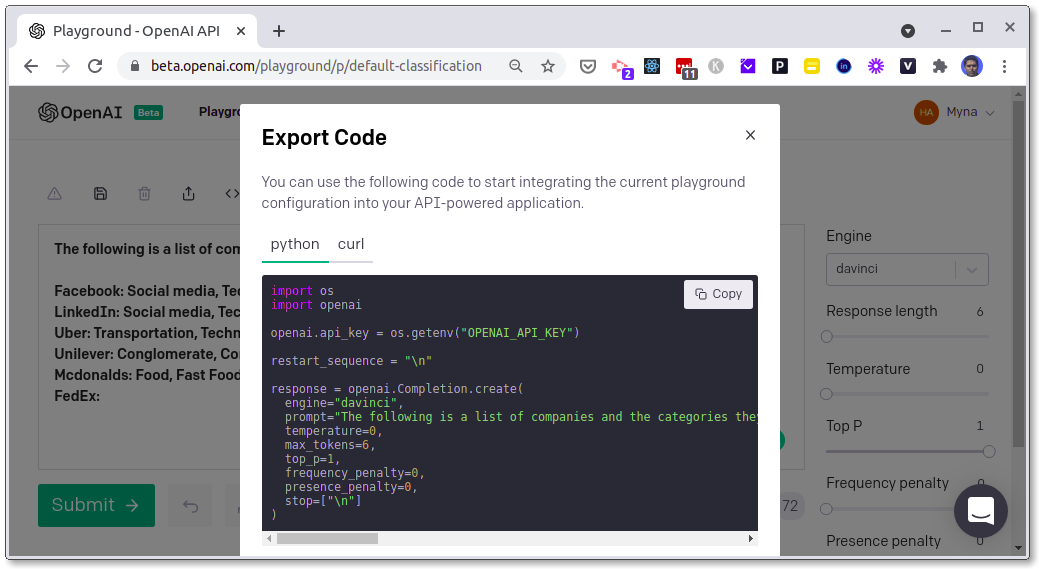Click the Chrome profile avatar
This screenshot has width=1039, height=569.
click(x=972, y=66)
